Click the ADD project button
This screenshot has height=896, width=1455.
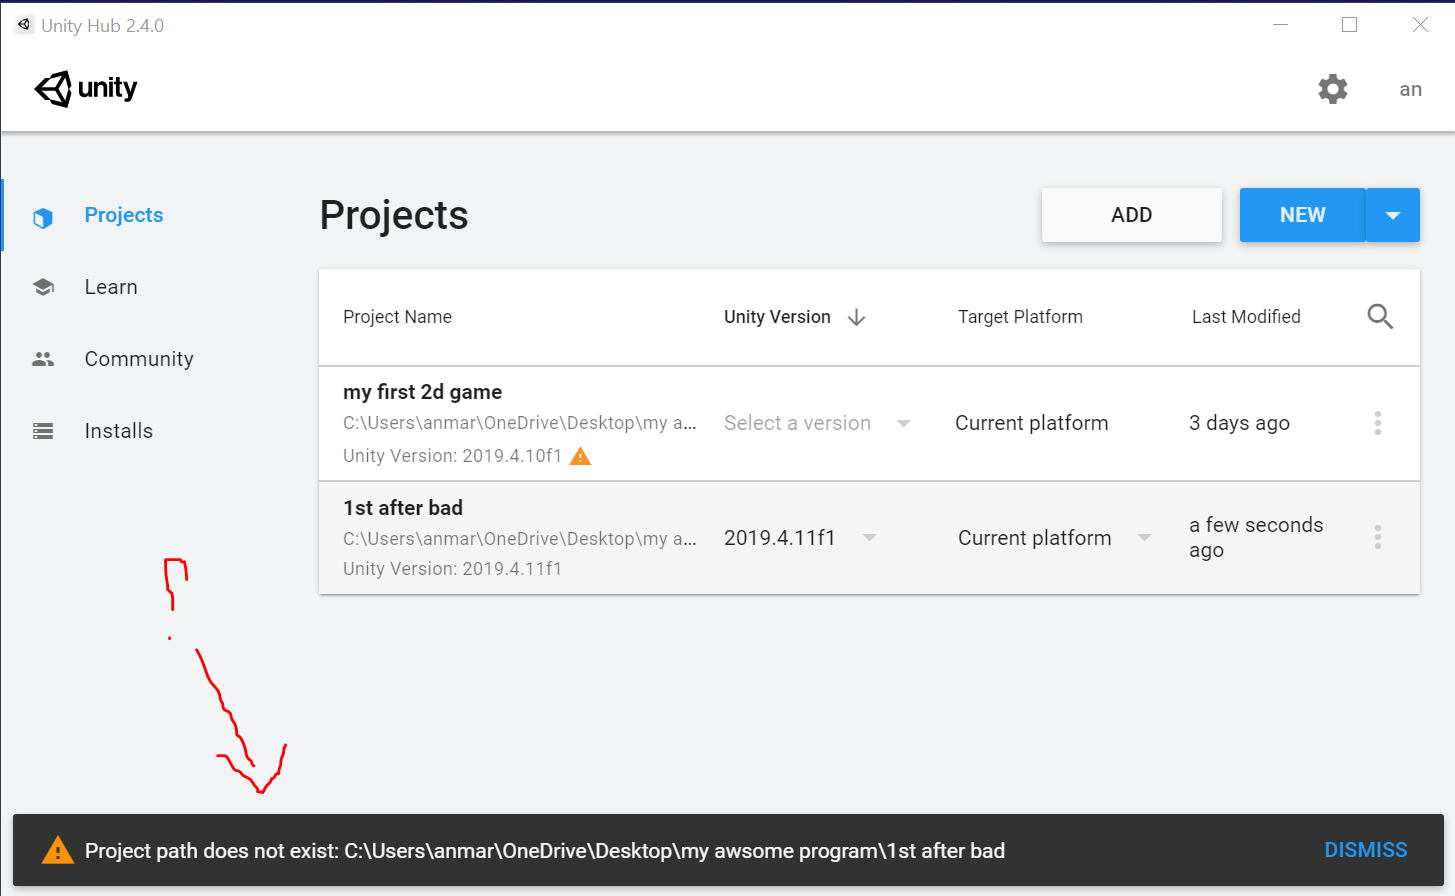1132,215
